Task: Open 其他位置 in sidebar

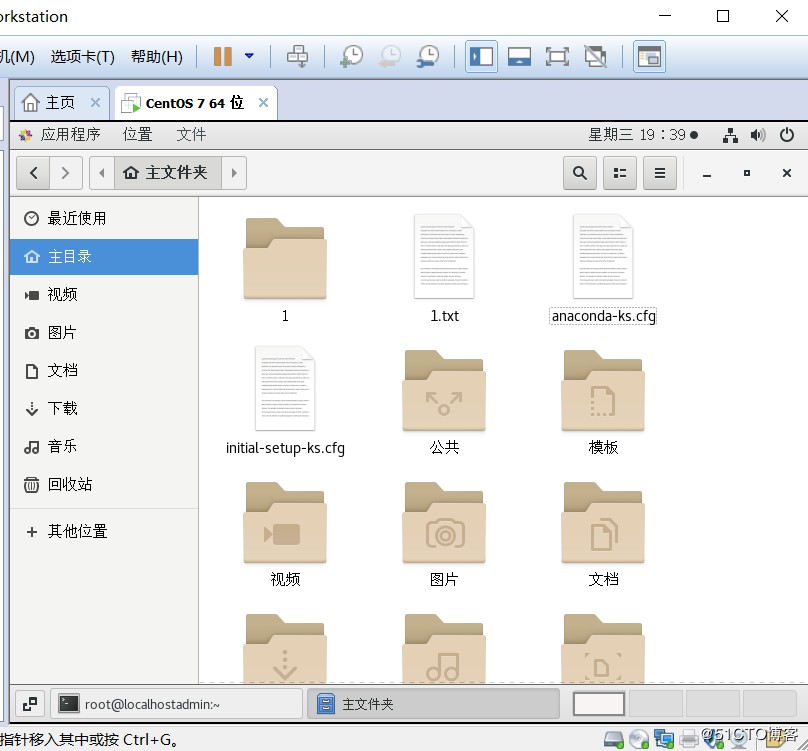Action: [77, 531]
